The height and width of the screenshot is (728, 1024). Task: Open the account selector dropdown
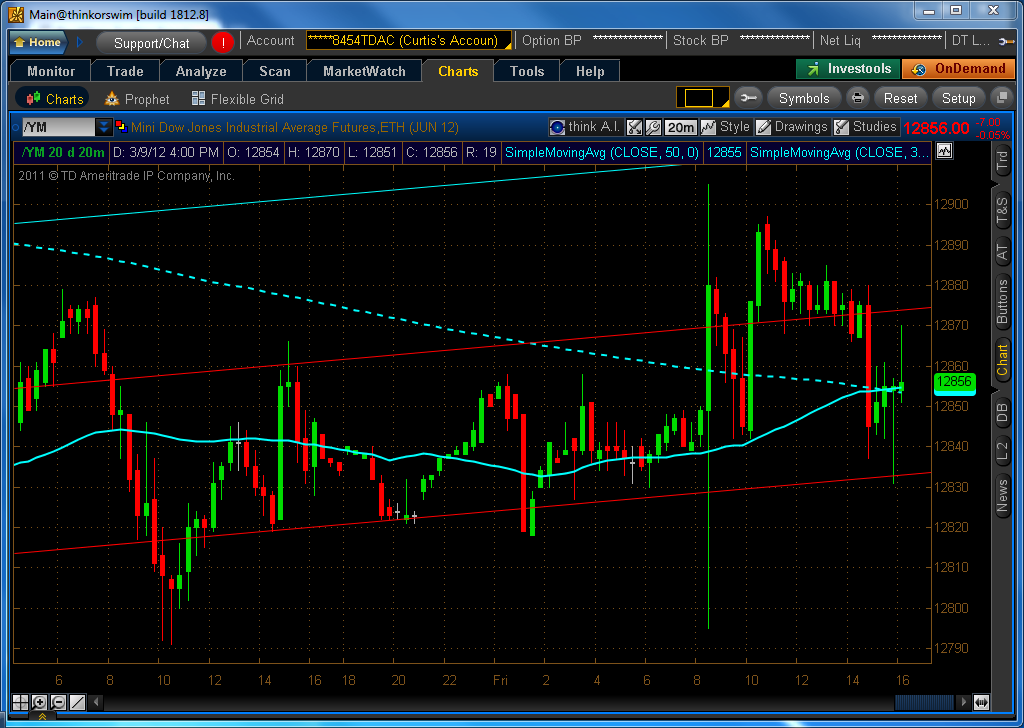(x=409, y=40)
